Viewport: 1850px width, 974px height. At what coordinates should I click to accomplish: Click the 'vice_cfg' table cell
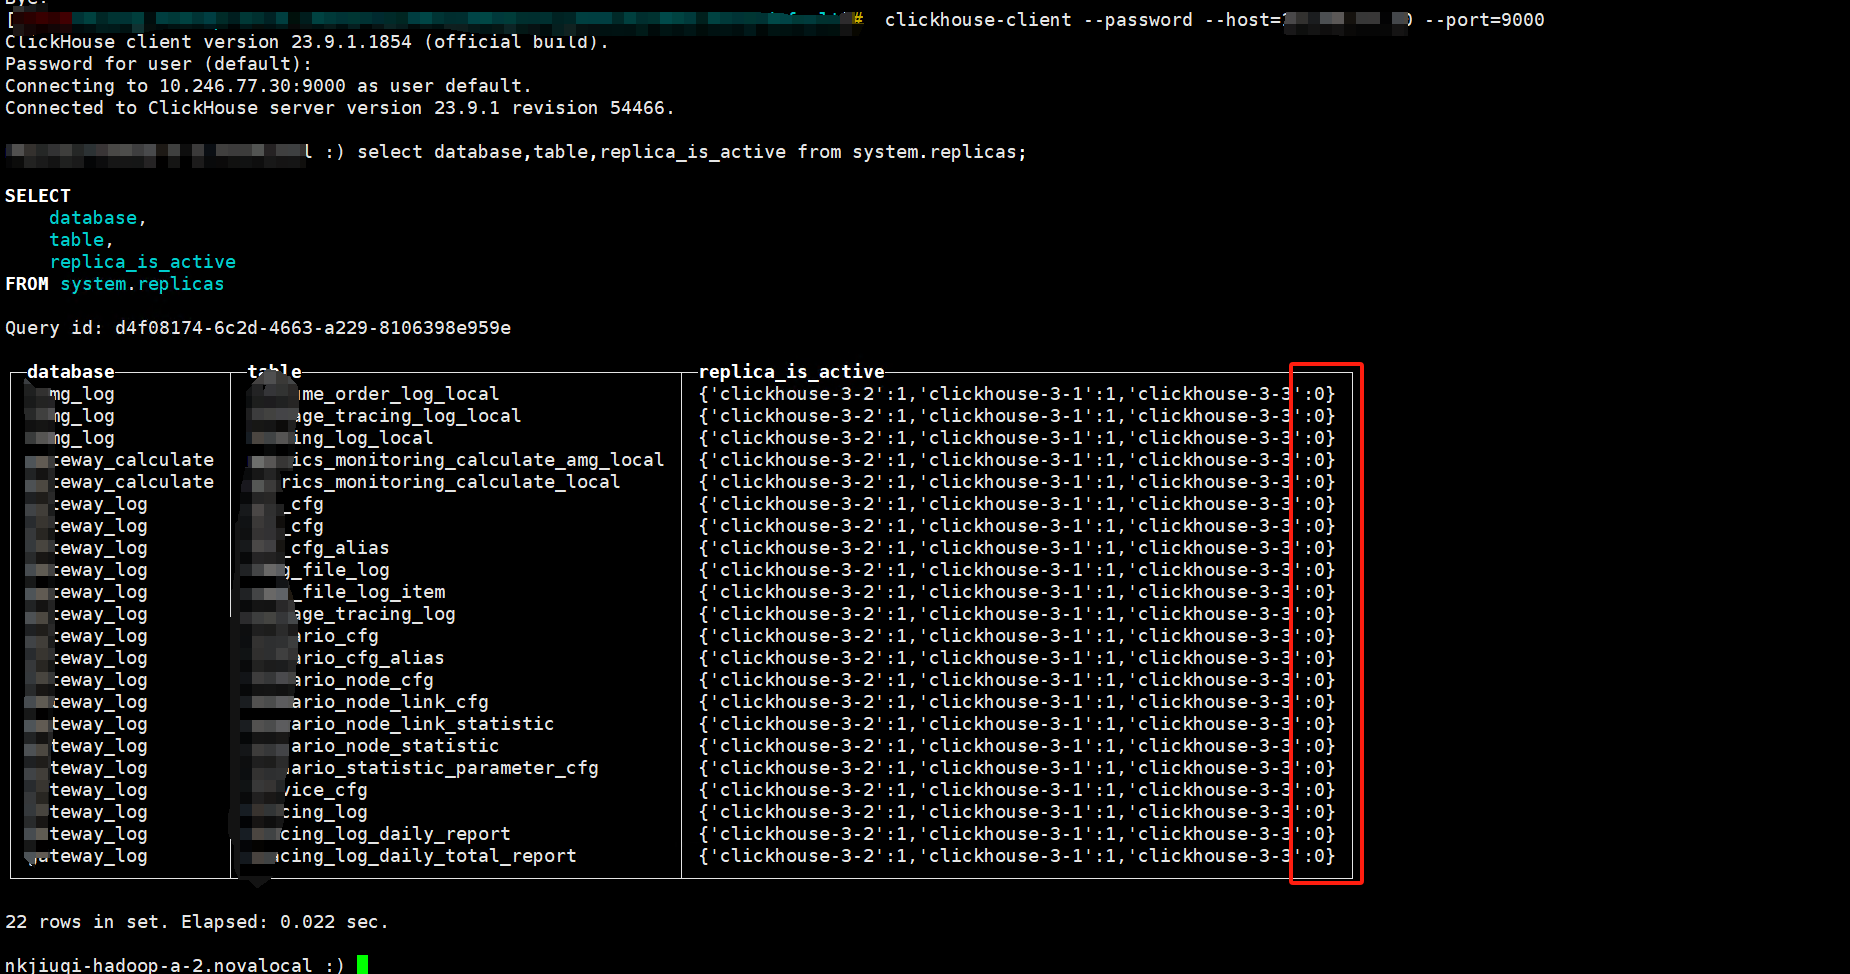[325, 790]
